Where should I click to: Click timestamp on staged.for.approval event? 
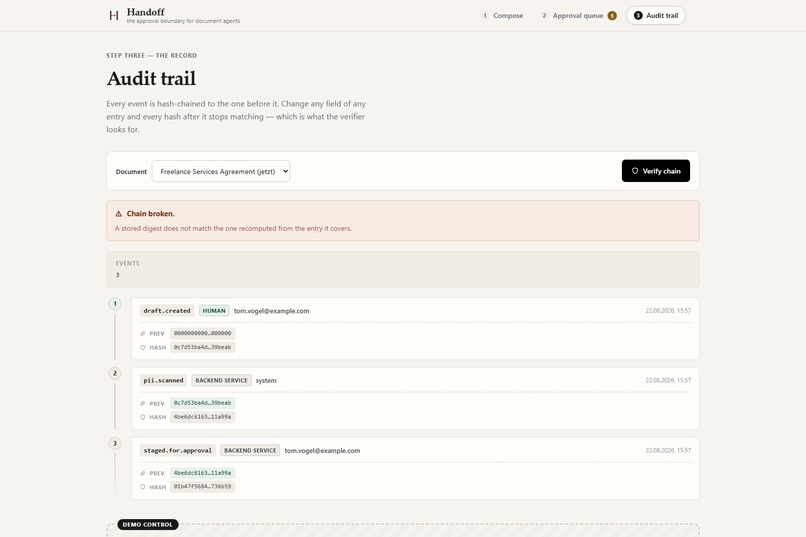coord(668,450)
